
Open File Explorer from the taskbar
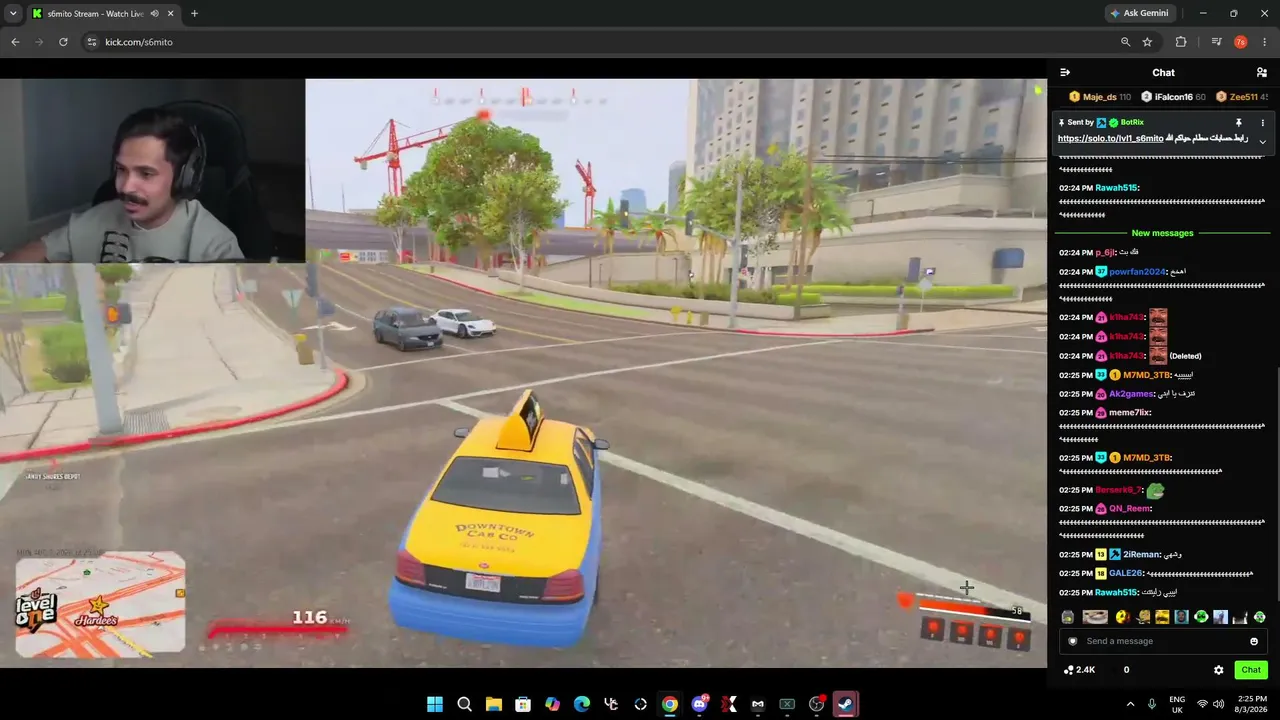point(494,704)
